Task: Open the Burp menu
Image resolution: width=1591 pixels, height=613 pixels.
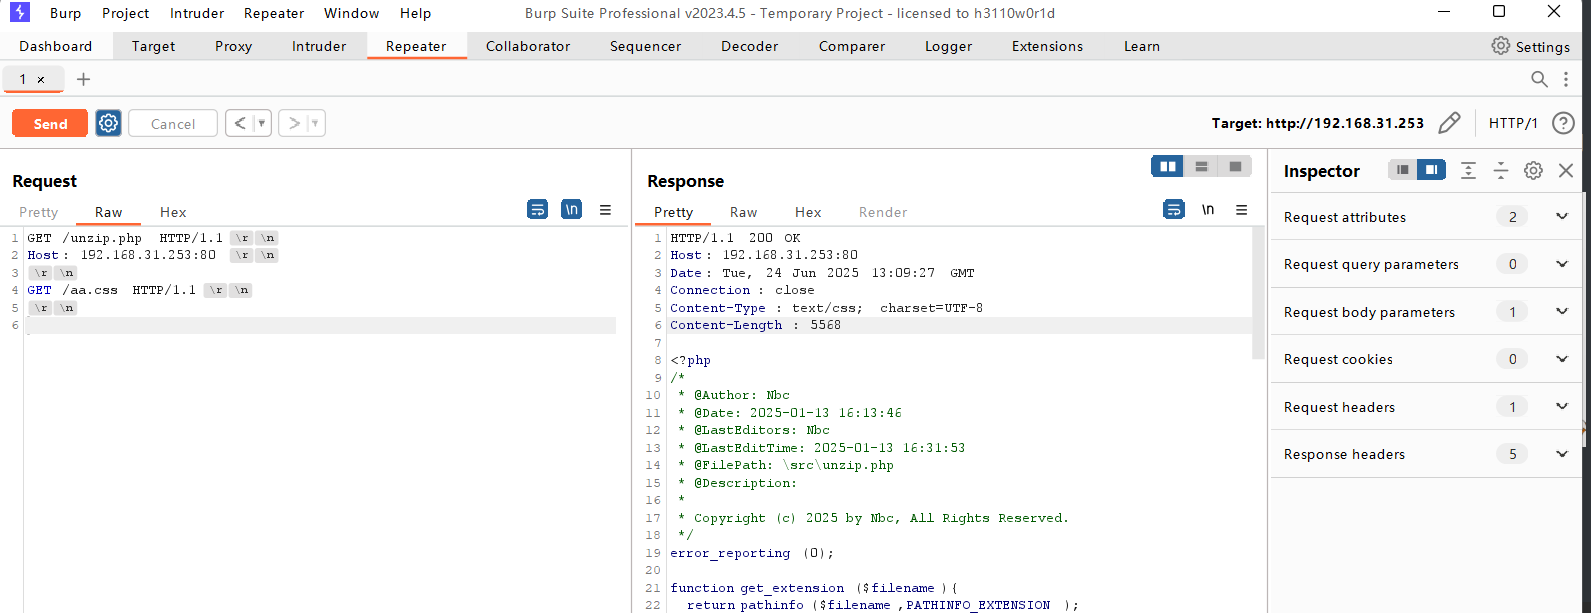Action: [66, 13]
